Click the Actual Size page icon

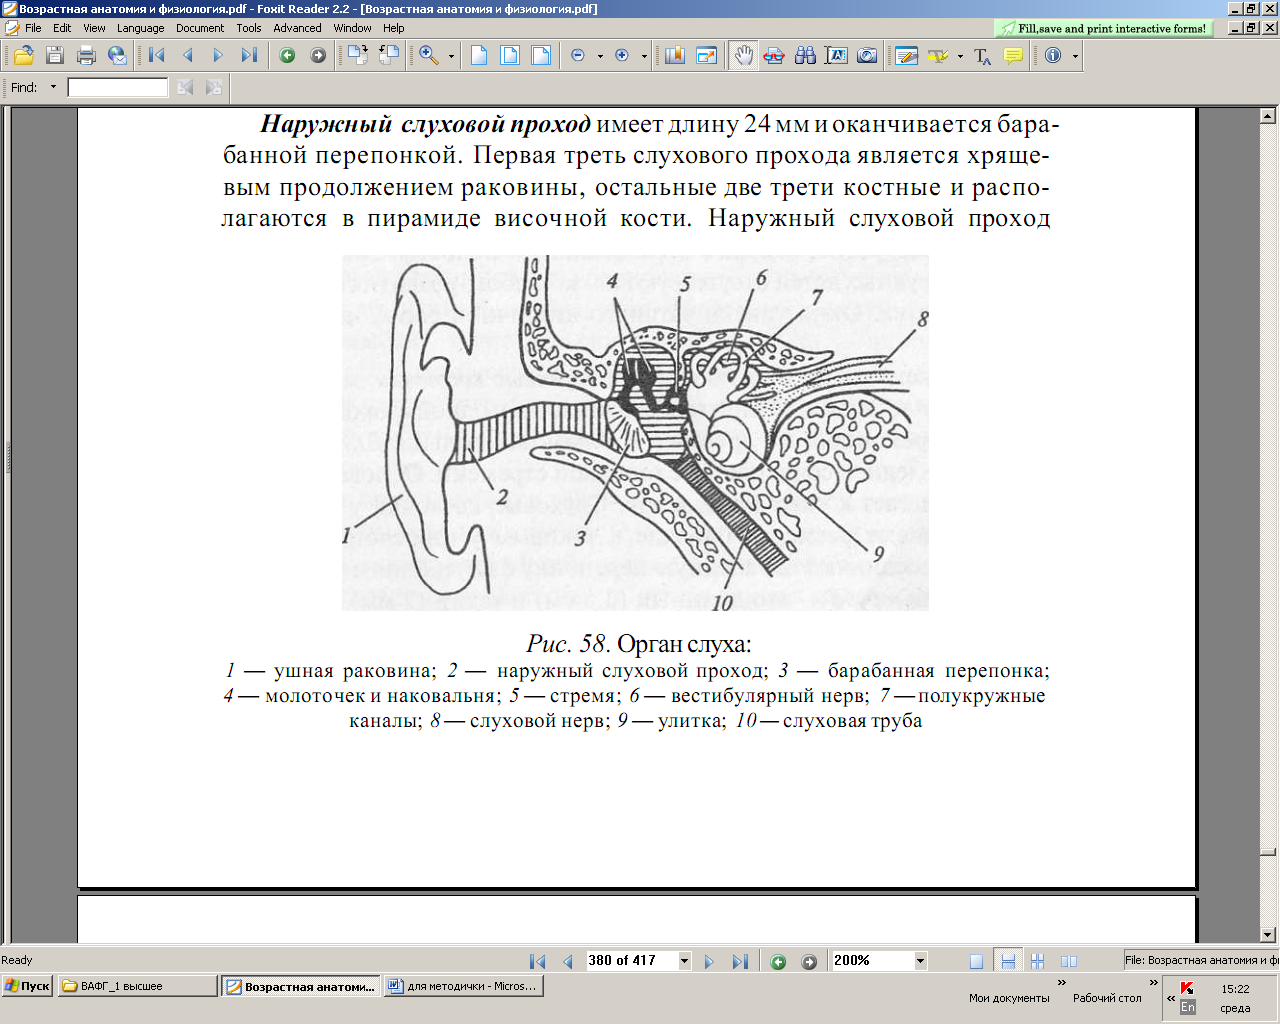479,56
